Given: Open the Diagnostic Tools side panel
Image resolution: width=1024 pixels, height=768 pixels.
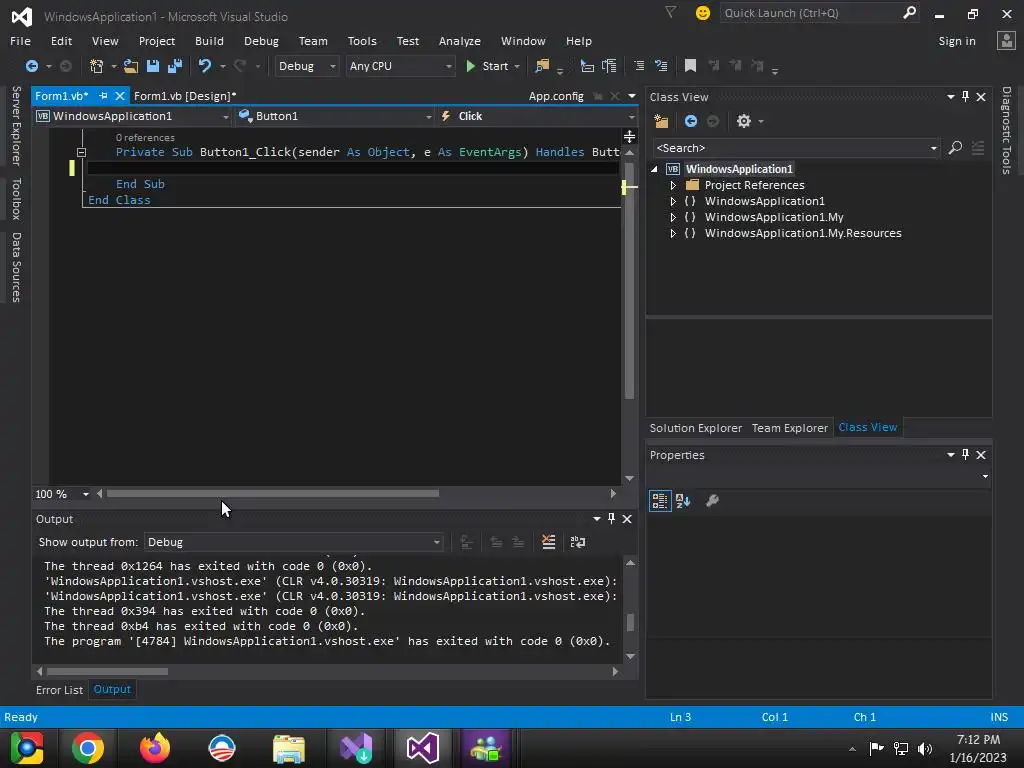Looking at the screenshot, I should pos(1006,130).
